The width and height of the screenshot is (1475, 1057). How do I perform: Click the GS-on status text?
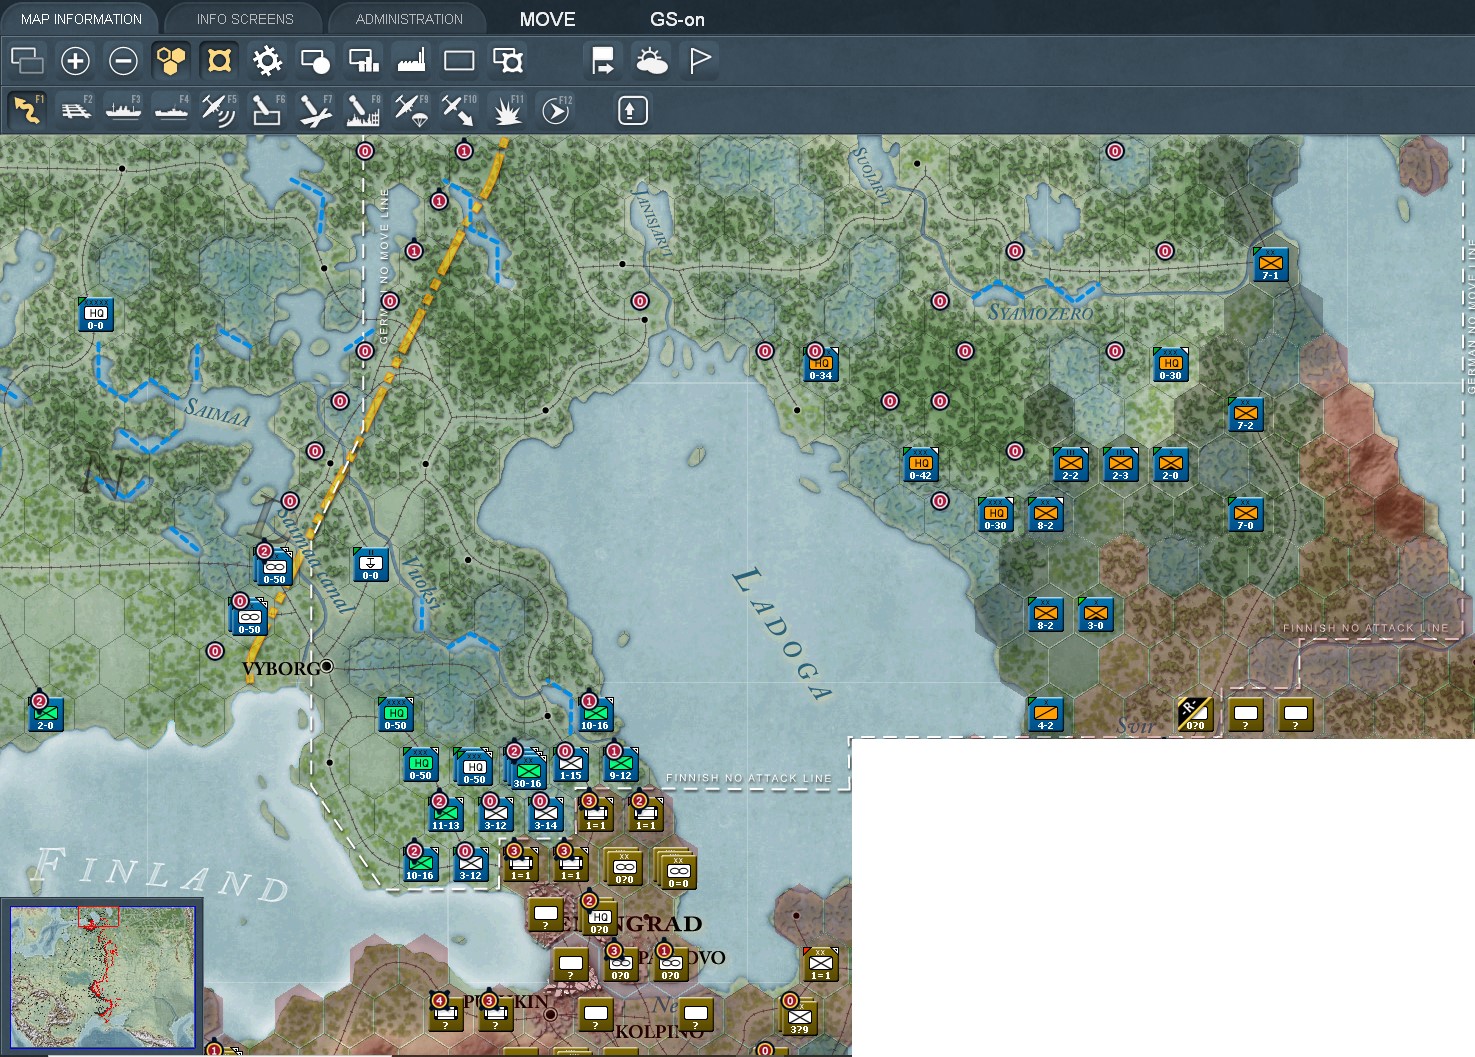pyautogui.click(x=677, y=19)
